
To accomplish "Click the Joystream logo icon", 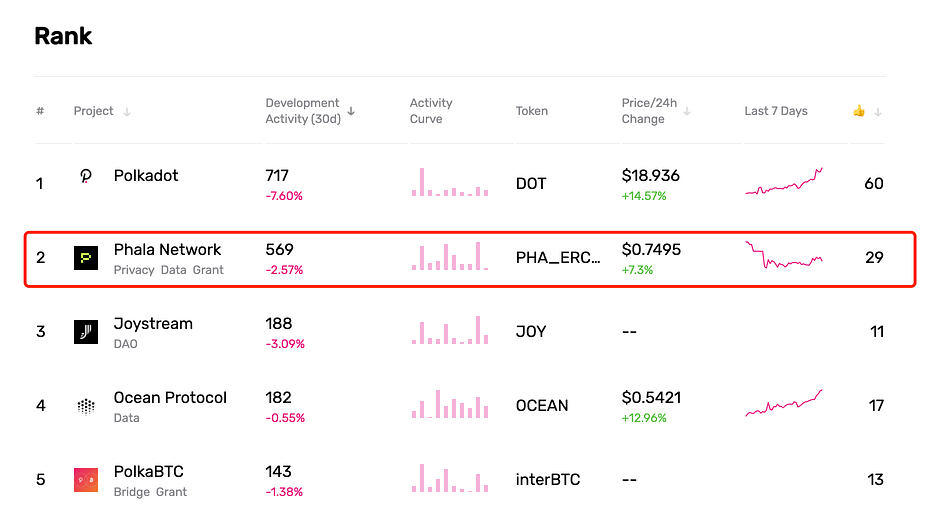I will [86, 332].
